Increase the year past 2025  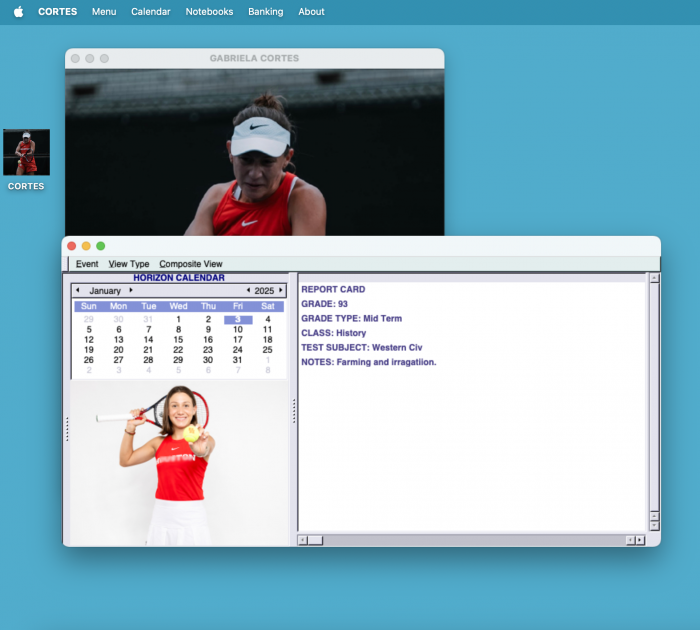click(x=281, y=290)
